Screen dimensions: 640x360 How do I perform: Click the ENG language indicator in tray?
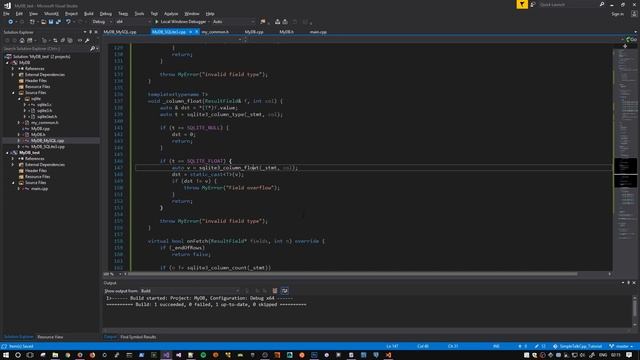pyautogui.click(x=602, y=355)
